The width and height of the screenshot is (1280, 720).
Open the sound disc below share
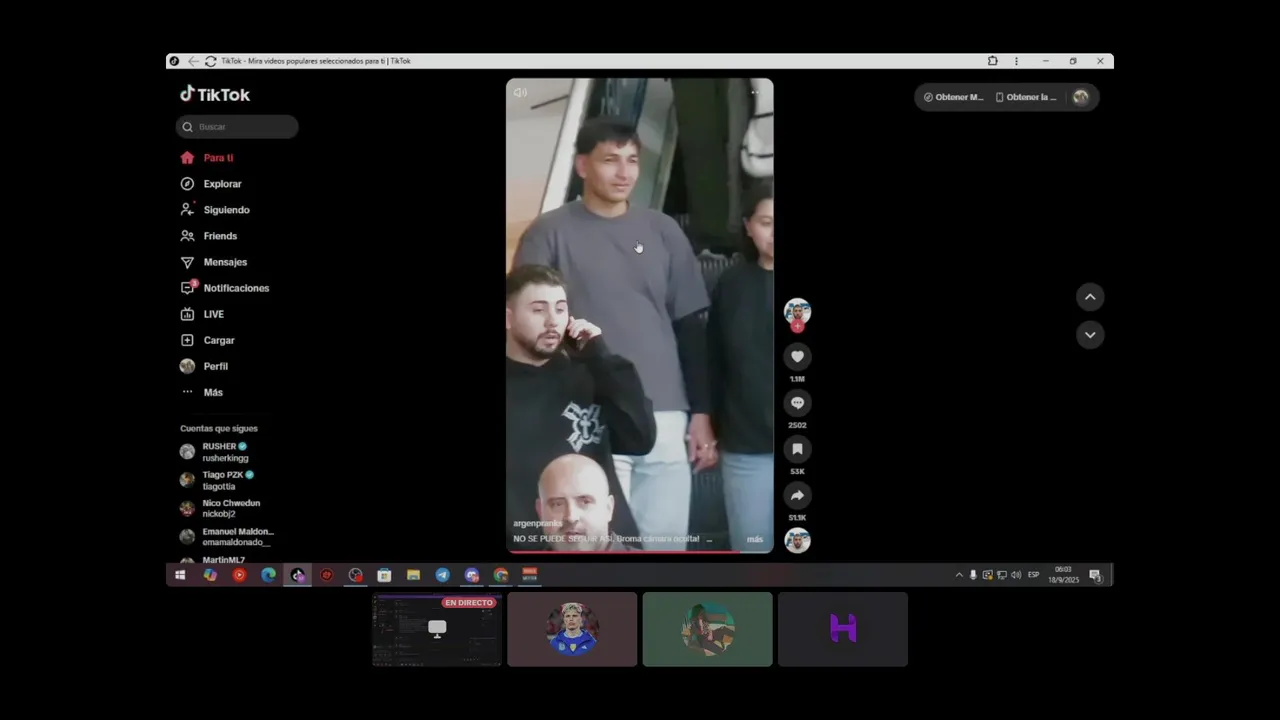797,540
